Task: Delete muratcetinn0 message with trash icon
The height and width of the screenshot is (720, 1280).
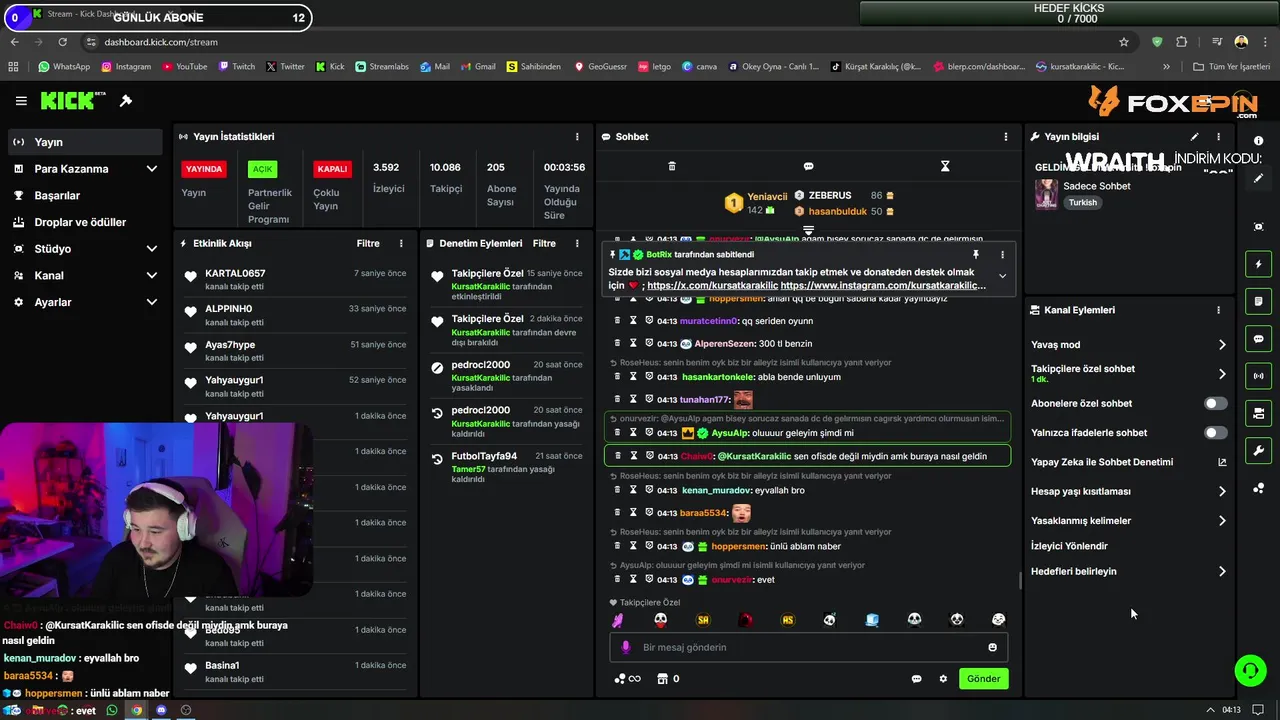Action: coord(617,321)
